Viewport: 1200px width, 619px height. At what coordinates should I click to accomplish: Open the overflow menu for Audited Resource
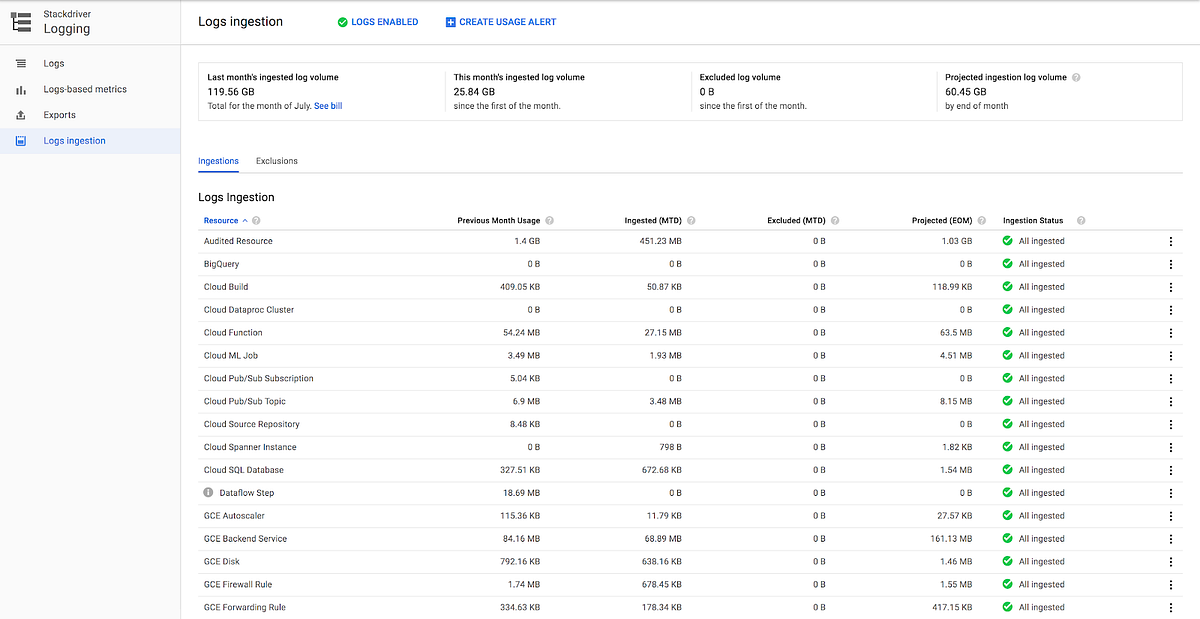(1171, 240)
